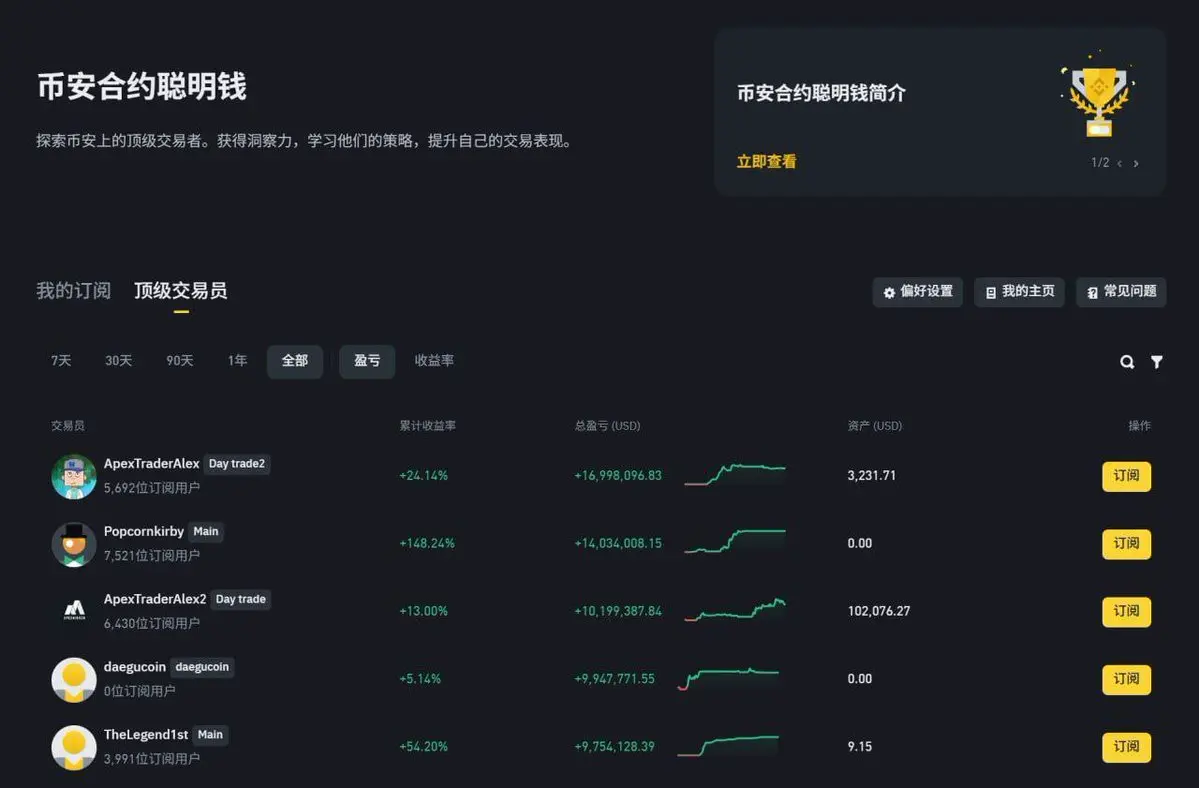The height and width of the screenshot is (788, 1199).
Task: Click 资产 (USD) column header
Action: 875,426
